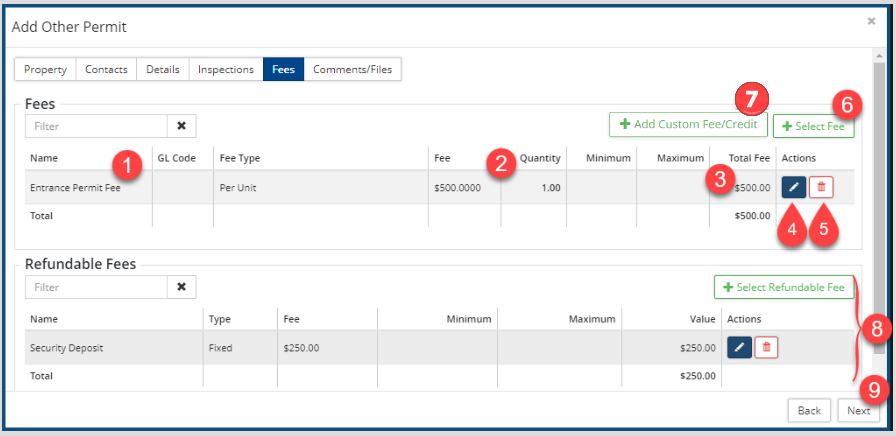This screenshot has height=436, width=896.
Task: Switch to the Contacts tab
Action: point(106,69)
